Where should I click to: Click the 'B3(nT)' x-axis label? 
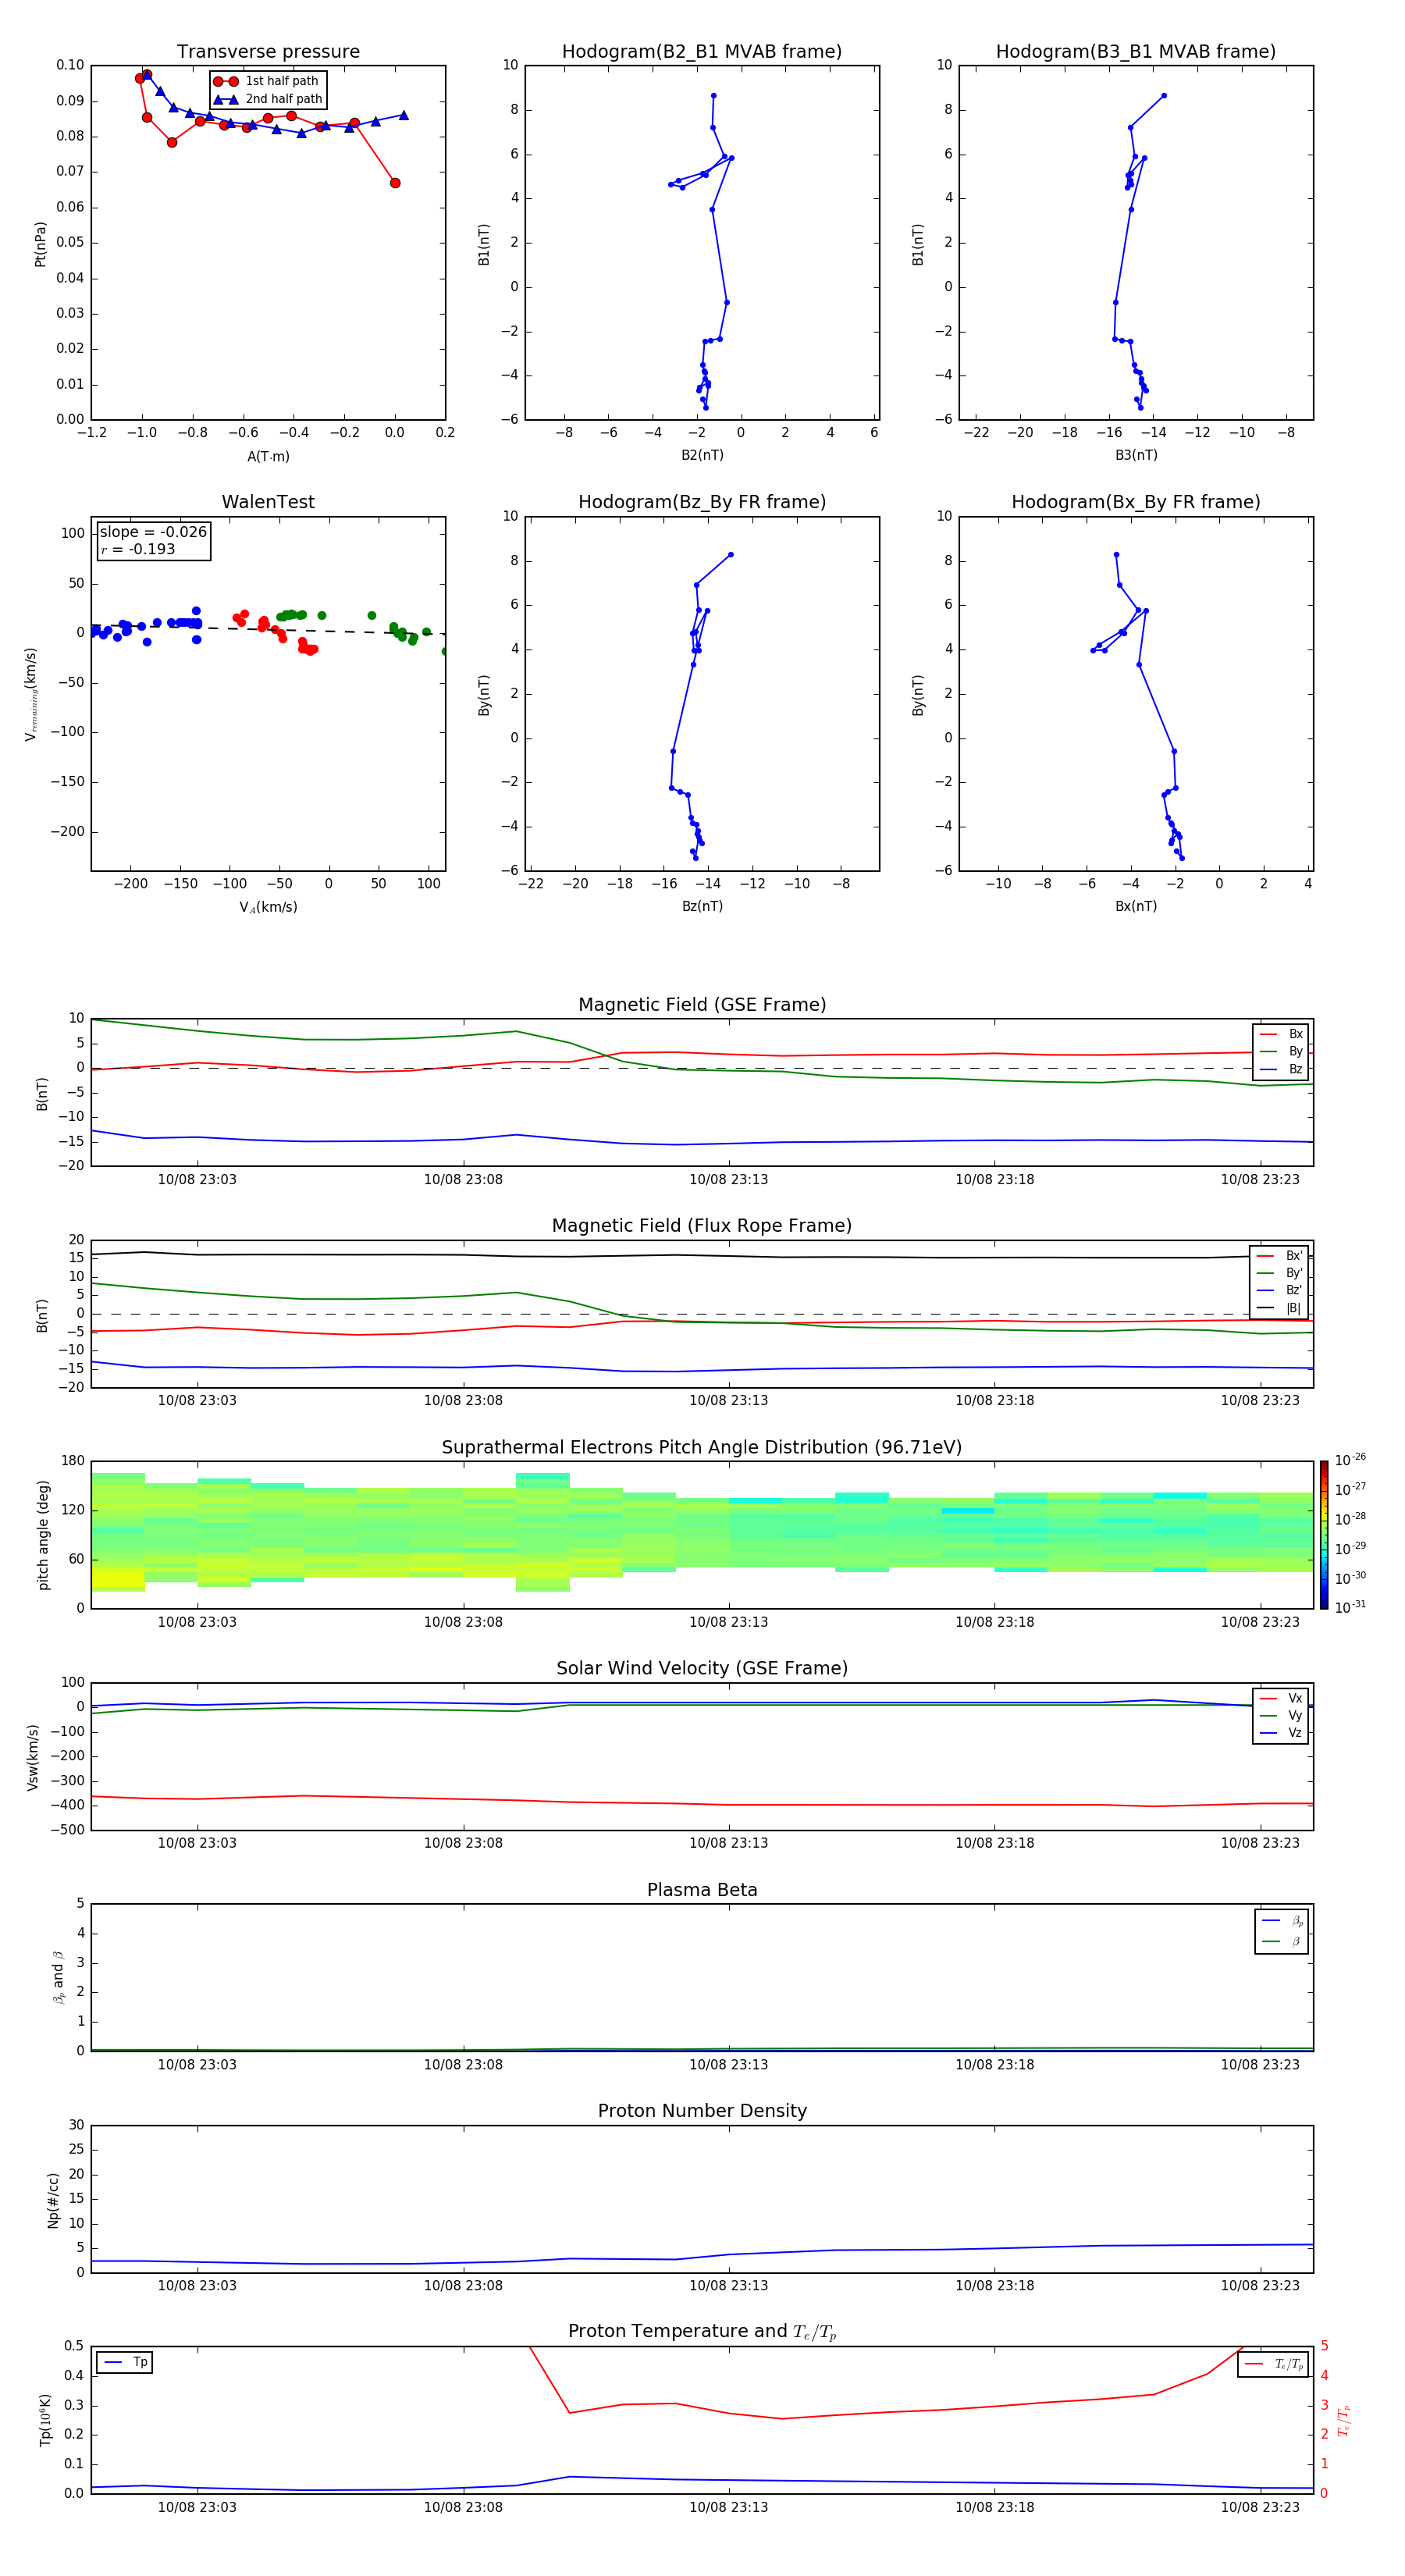click(x=1136, y=455)
